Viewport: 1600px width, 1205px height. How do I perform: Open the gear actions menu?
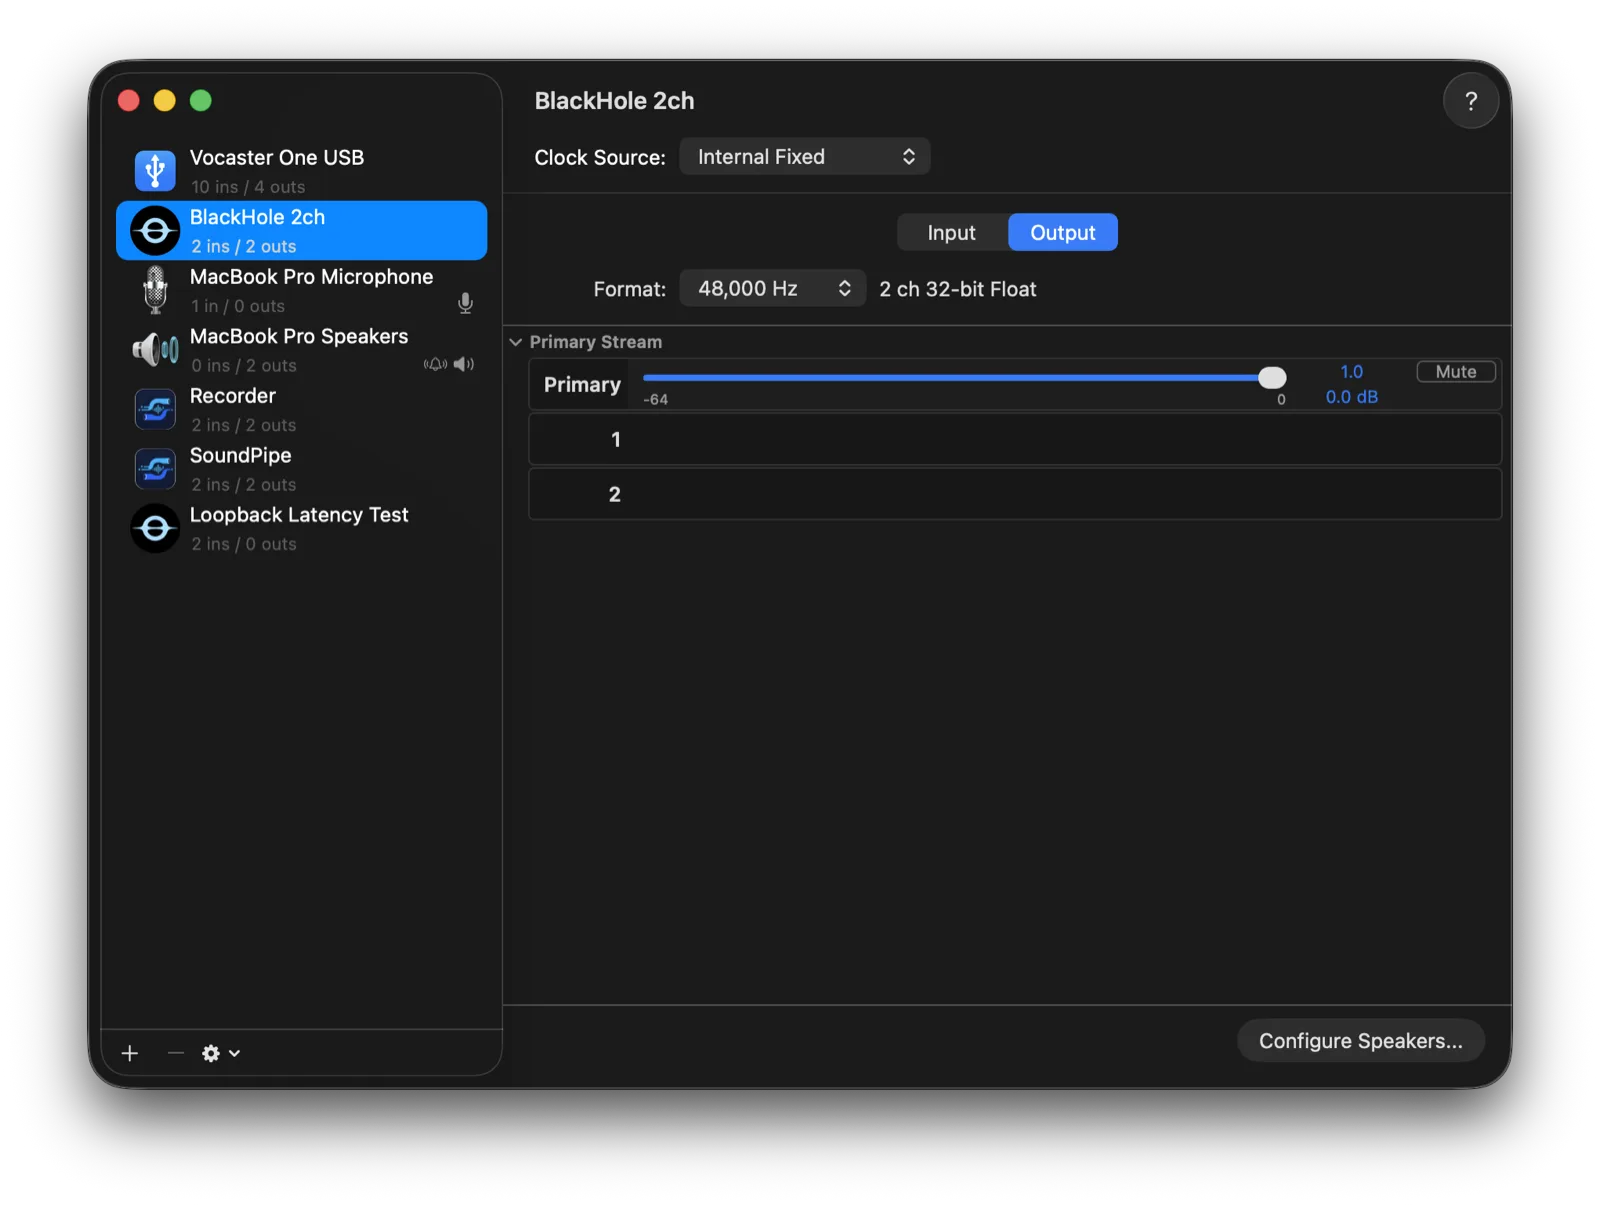pyautogui.click(x=221, y=1053)
